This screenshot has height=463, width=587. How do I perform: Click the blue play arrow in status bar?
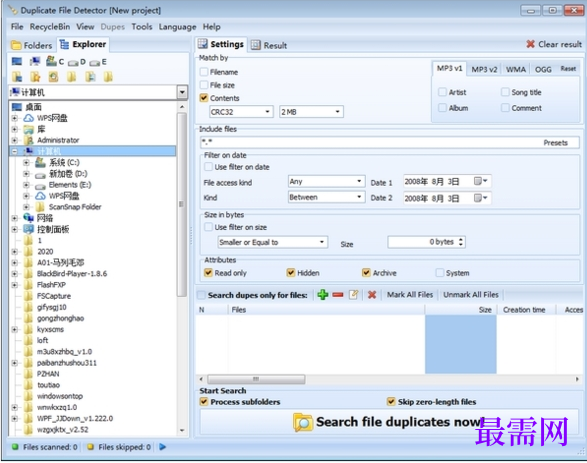point(162,447)
